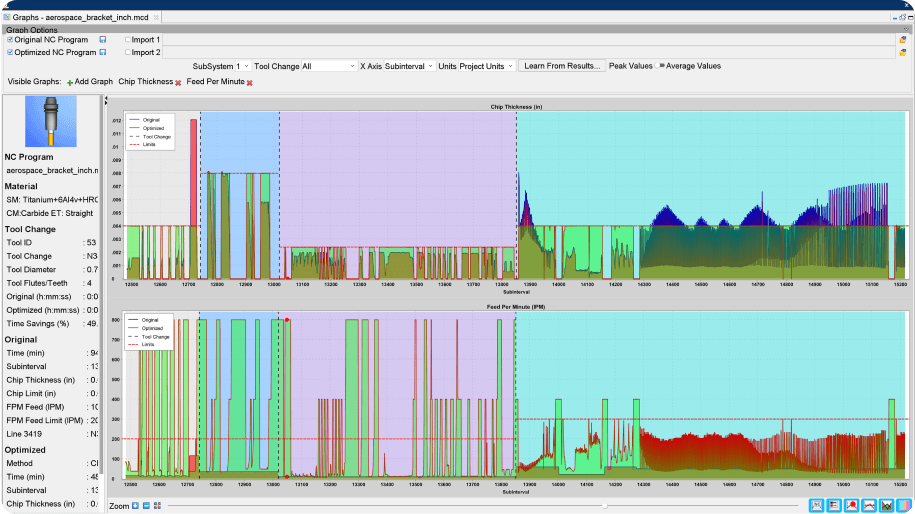This screenshot has width=915, height=514.
Task: Toggle the Optimized NC Program checkbox
Action: [x=11, y=52]
